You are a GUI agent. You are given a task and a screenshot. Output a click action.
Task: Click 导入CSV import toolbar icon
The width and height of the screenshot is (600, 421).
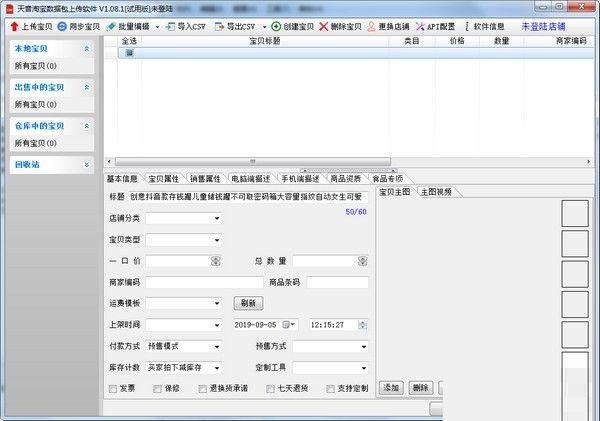[170, 25]
